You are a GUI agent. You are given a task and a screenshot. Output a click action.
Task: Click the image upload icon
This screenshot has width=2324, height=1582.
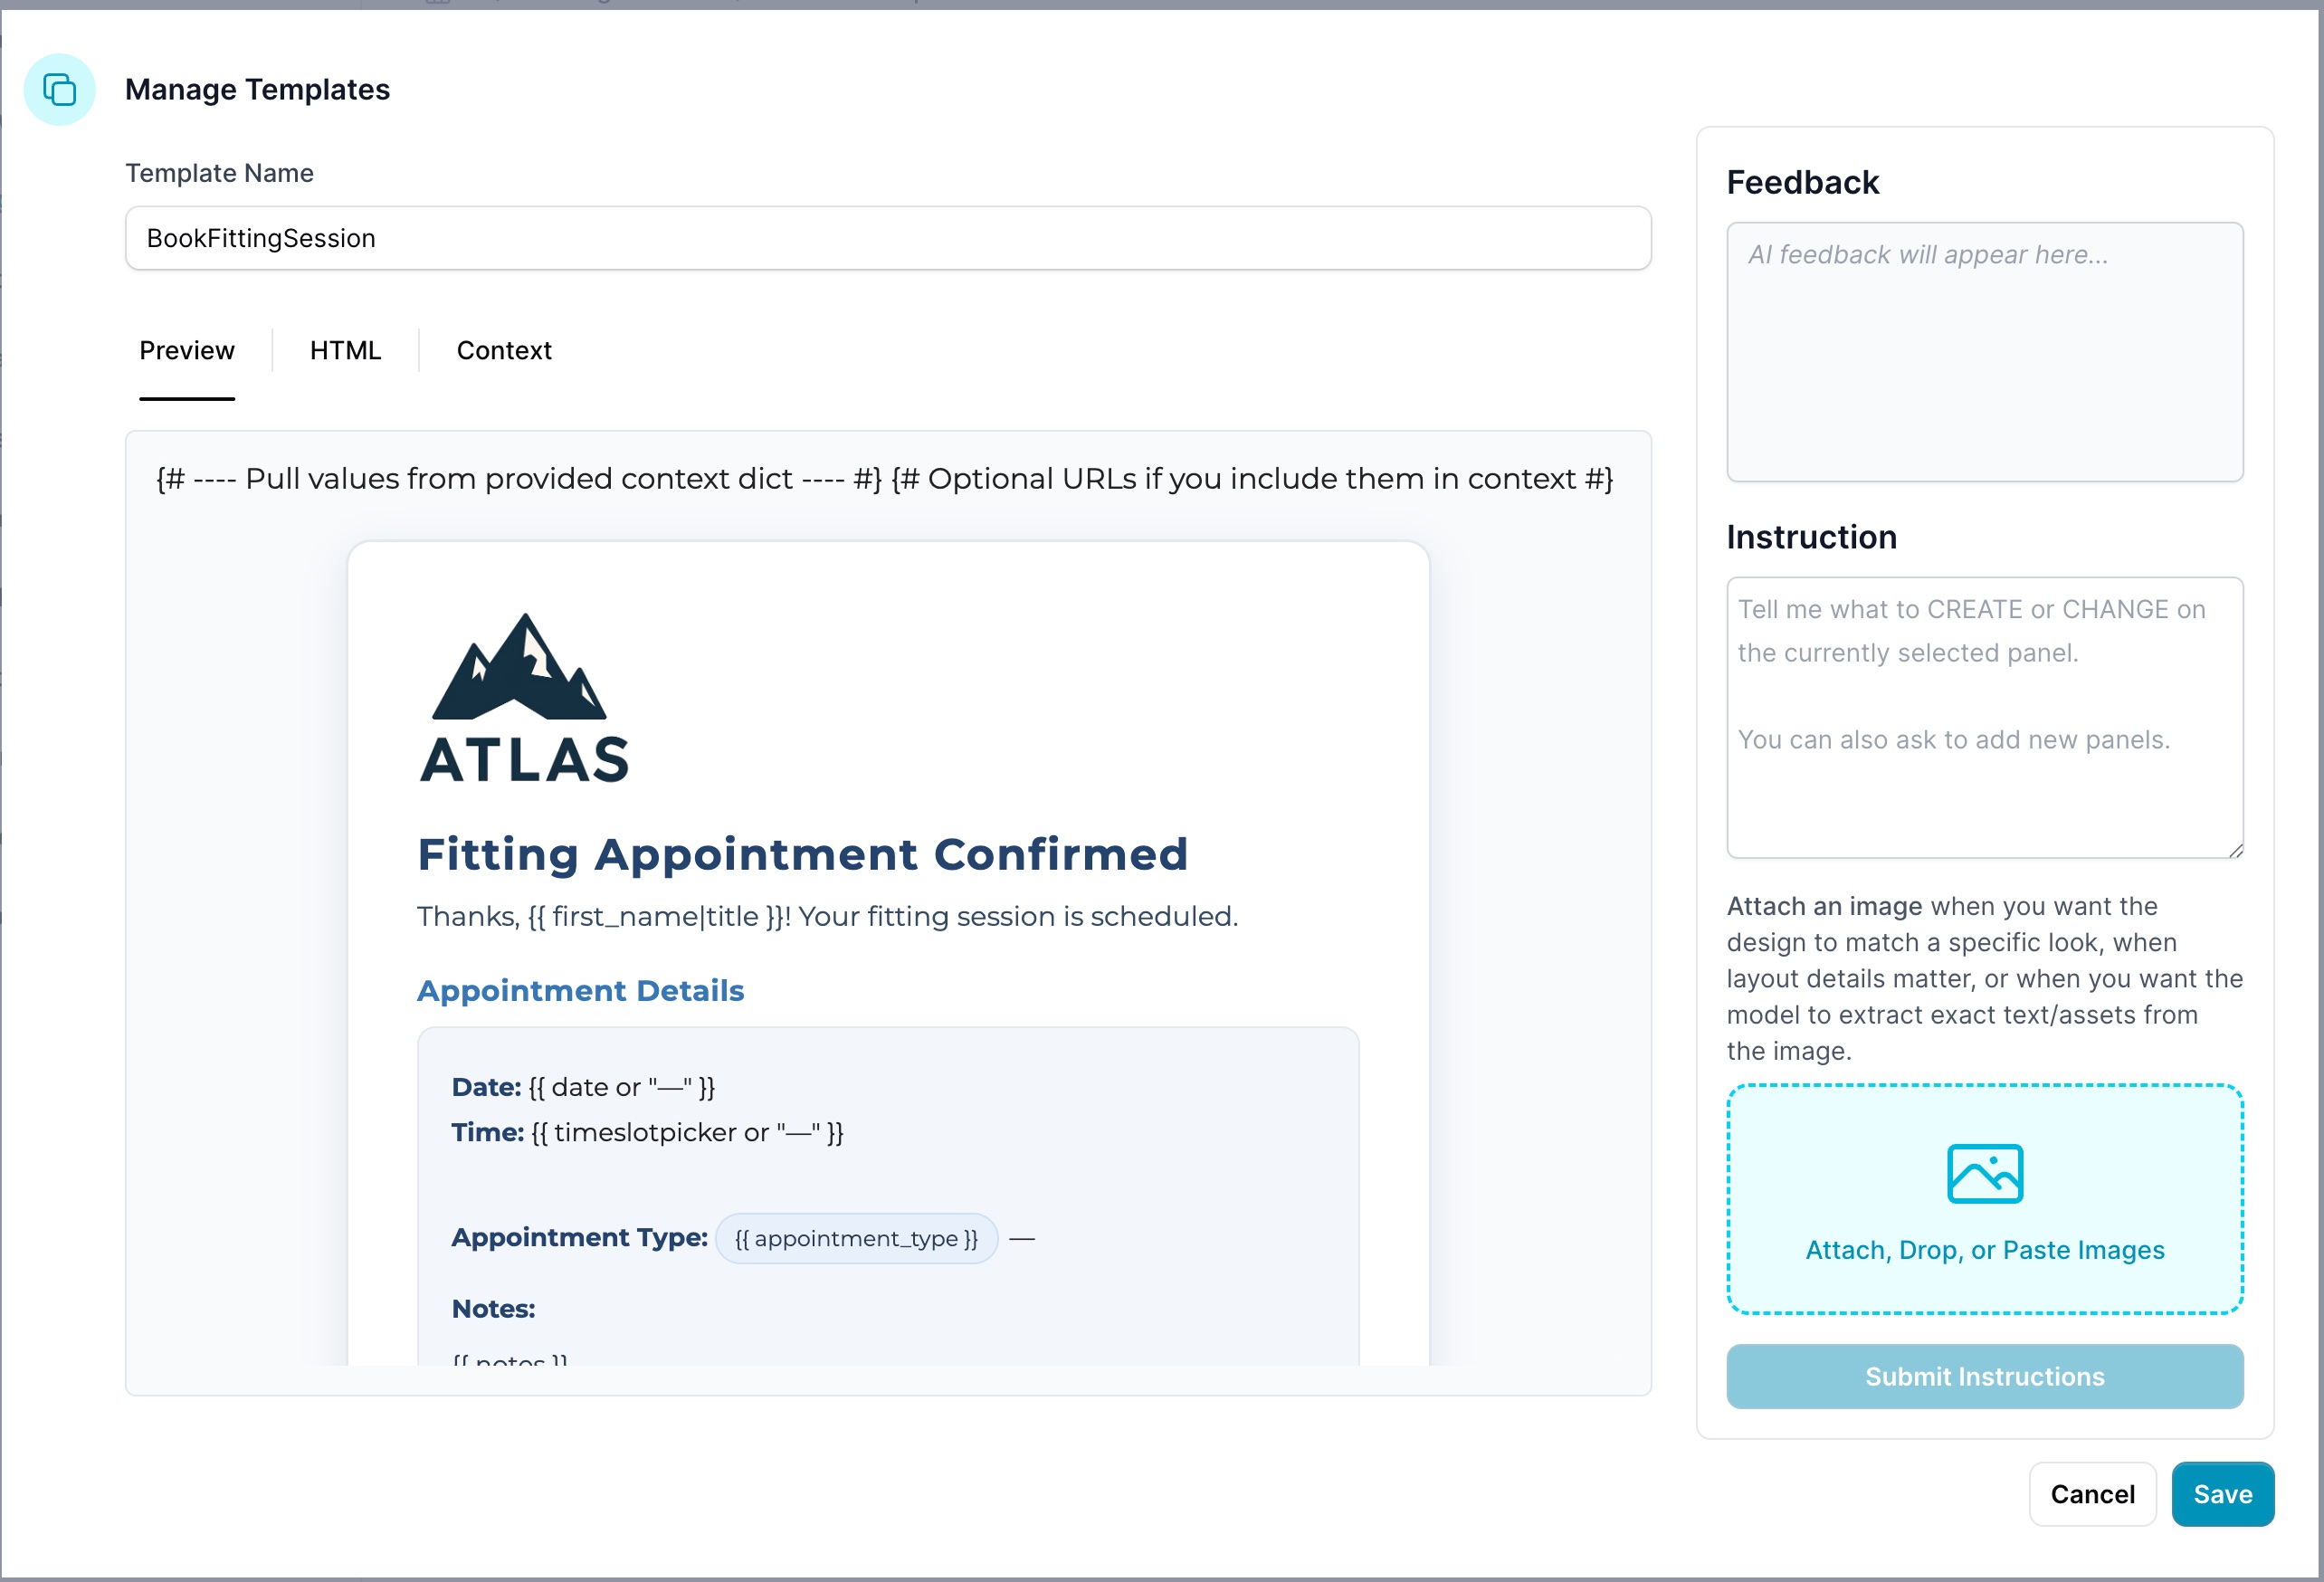[1984, 1173]
